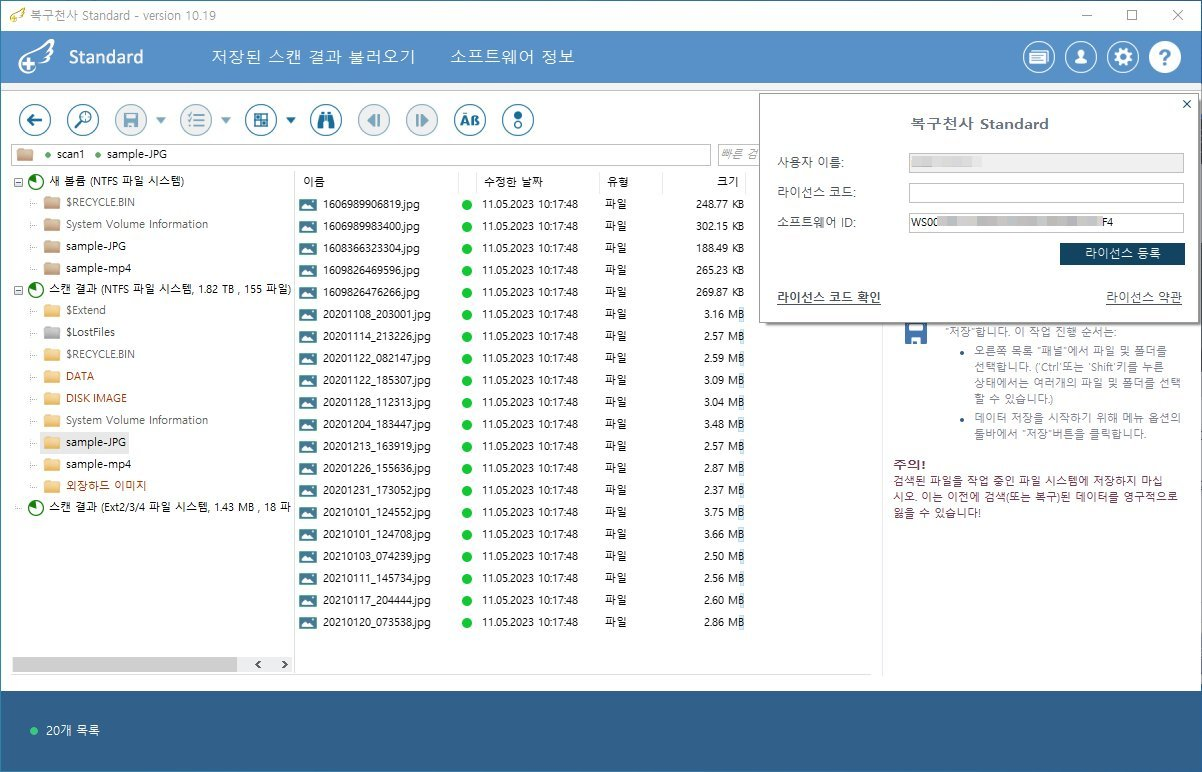Viewport: 1202px width, 772px height.
Task: Open 저장된 스캔 결과 불러오기 menu
Action: tap(313, 57)
